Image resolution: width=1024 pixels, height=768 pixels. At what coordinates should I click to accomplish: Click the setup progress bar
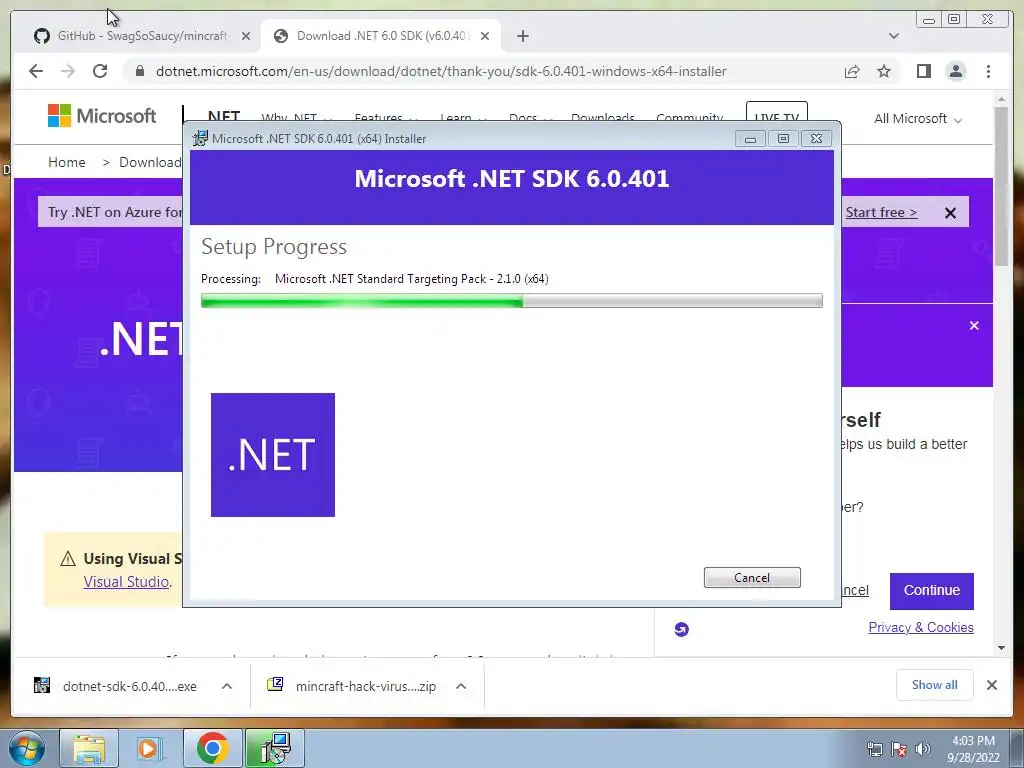click(511, 300)
